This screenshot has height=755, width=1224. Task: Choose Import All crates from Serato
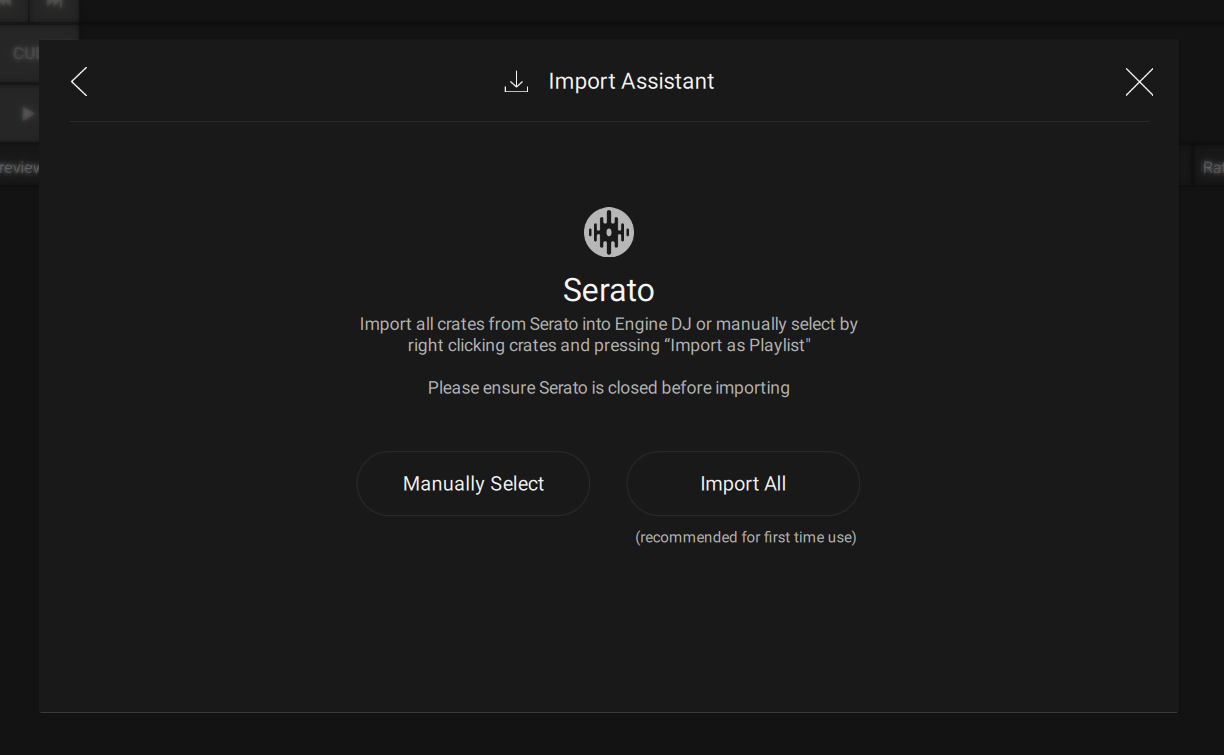click(x=743, y=484)
